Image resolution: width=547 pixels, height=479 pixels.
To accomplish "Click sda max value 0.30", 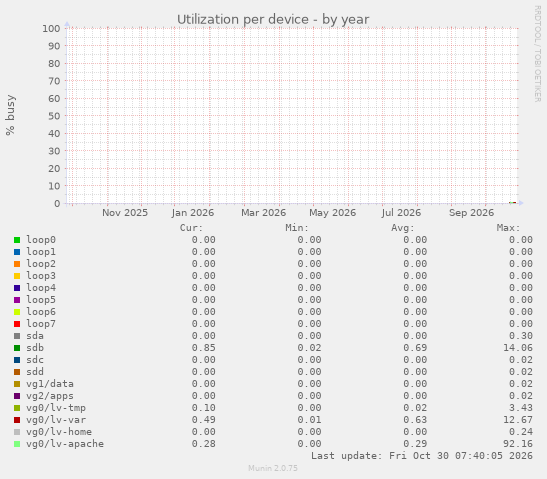I will (521, 336).
